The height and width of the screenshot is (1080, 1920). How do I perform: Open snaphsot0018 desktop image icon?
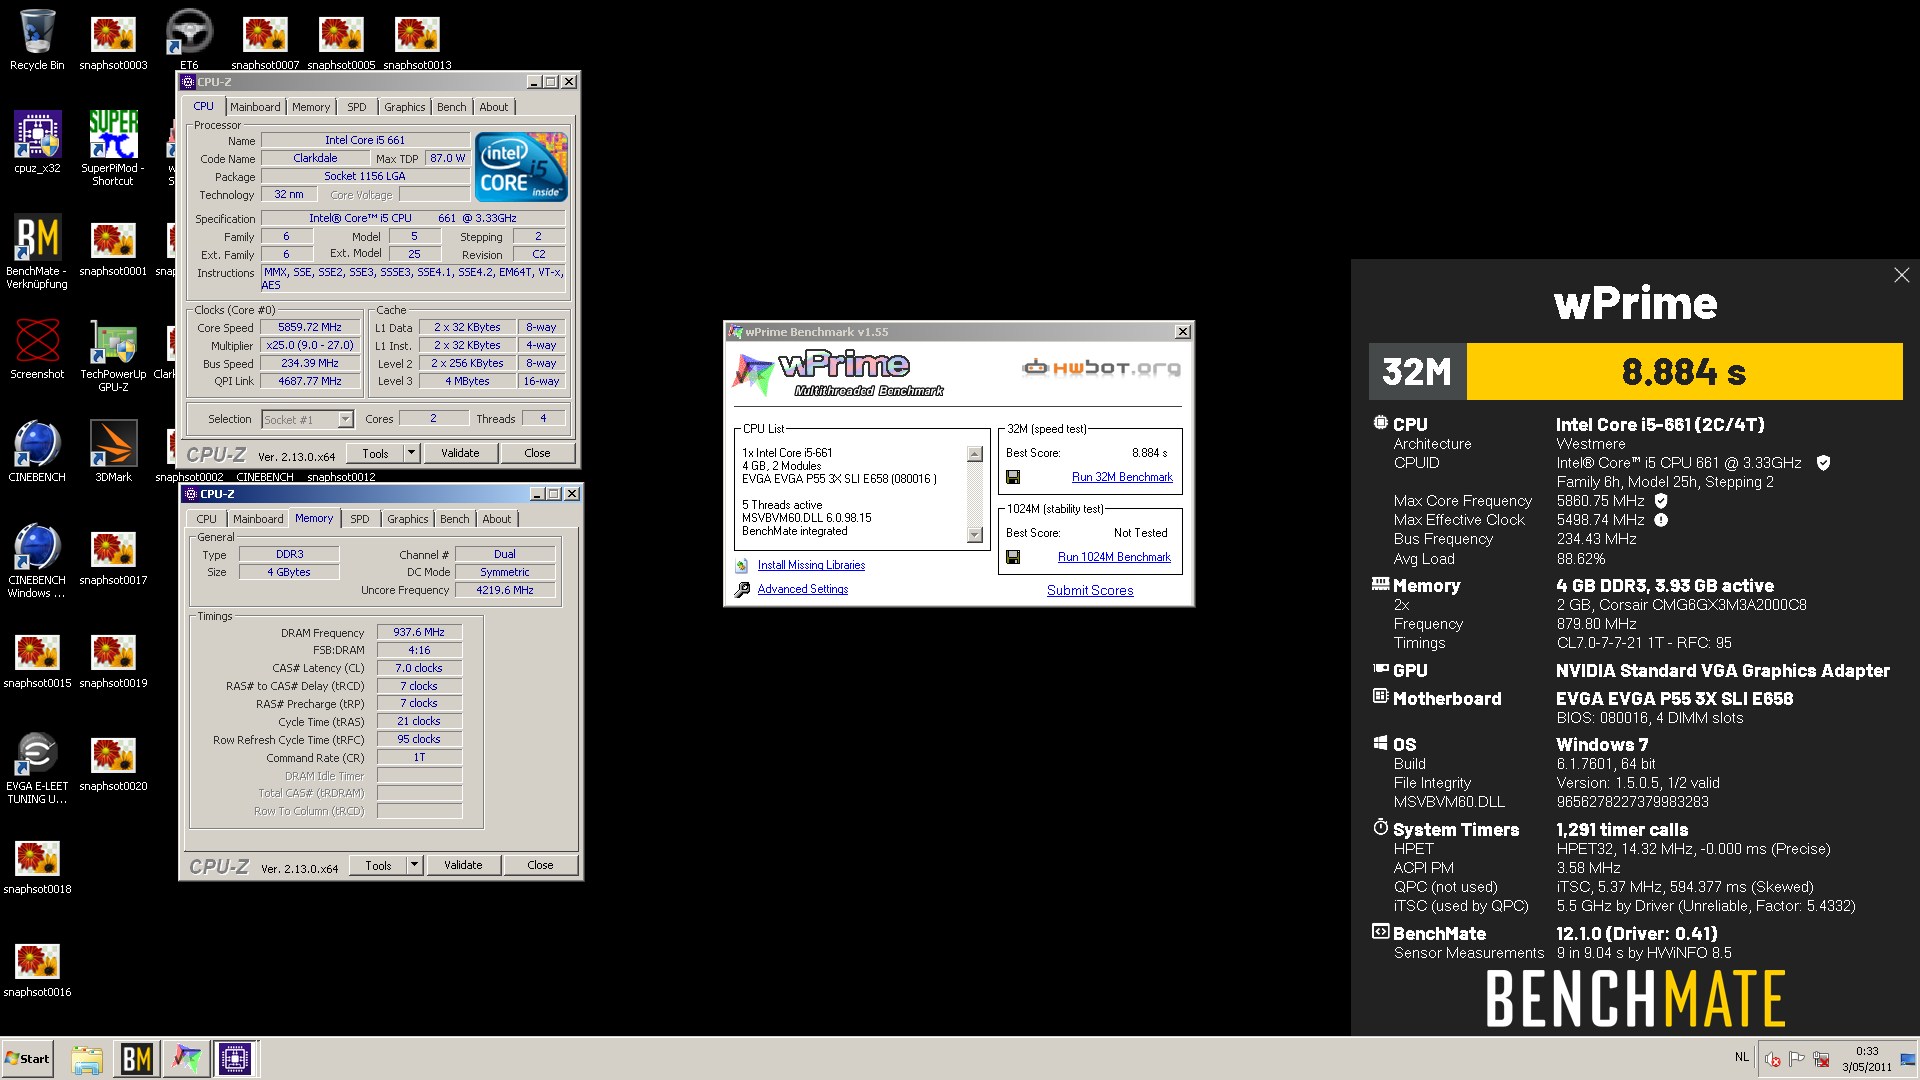(x=37, y=865)
